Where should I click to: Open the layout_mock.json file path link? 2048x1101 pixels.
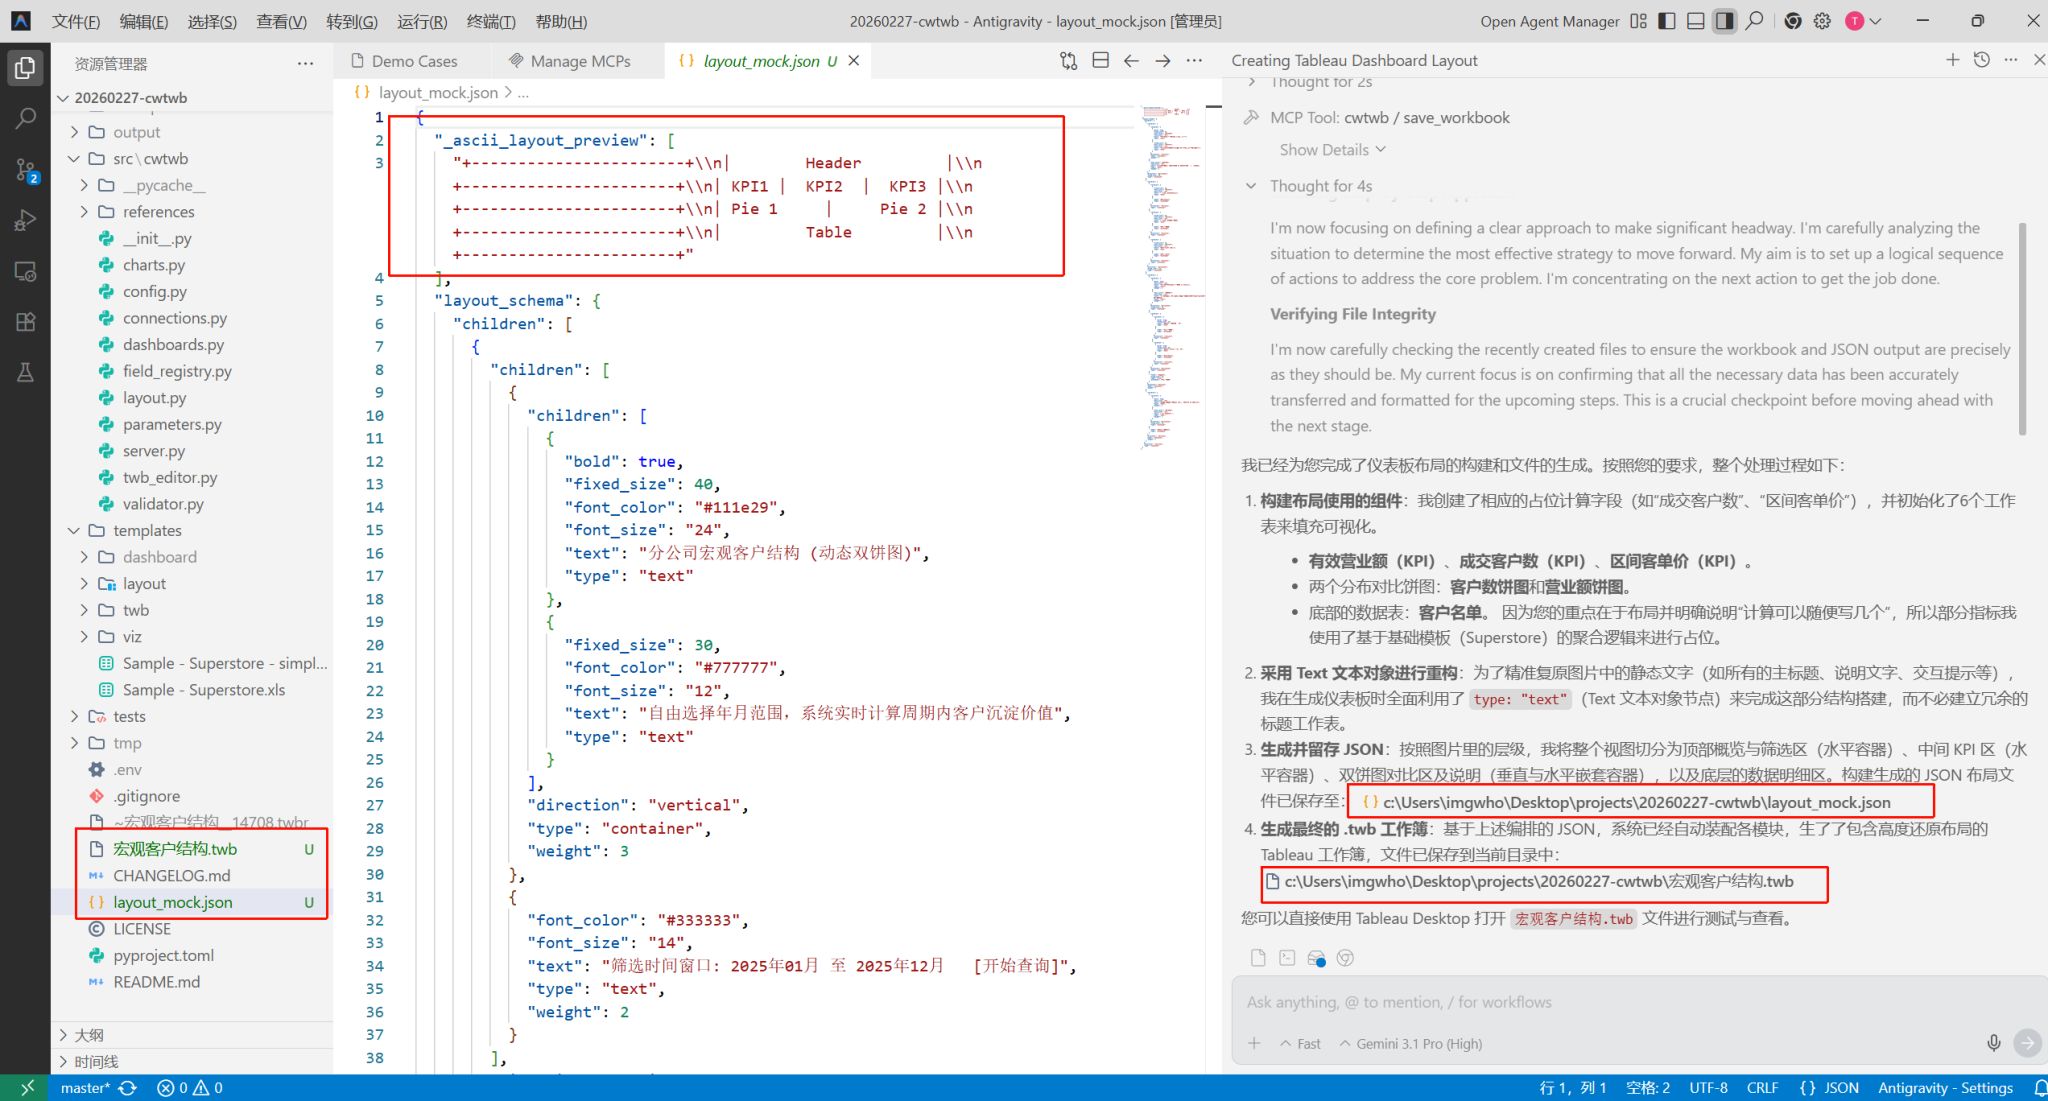tap(1636, 802)
